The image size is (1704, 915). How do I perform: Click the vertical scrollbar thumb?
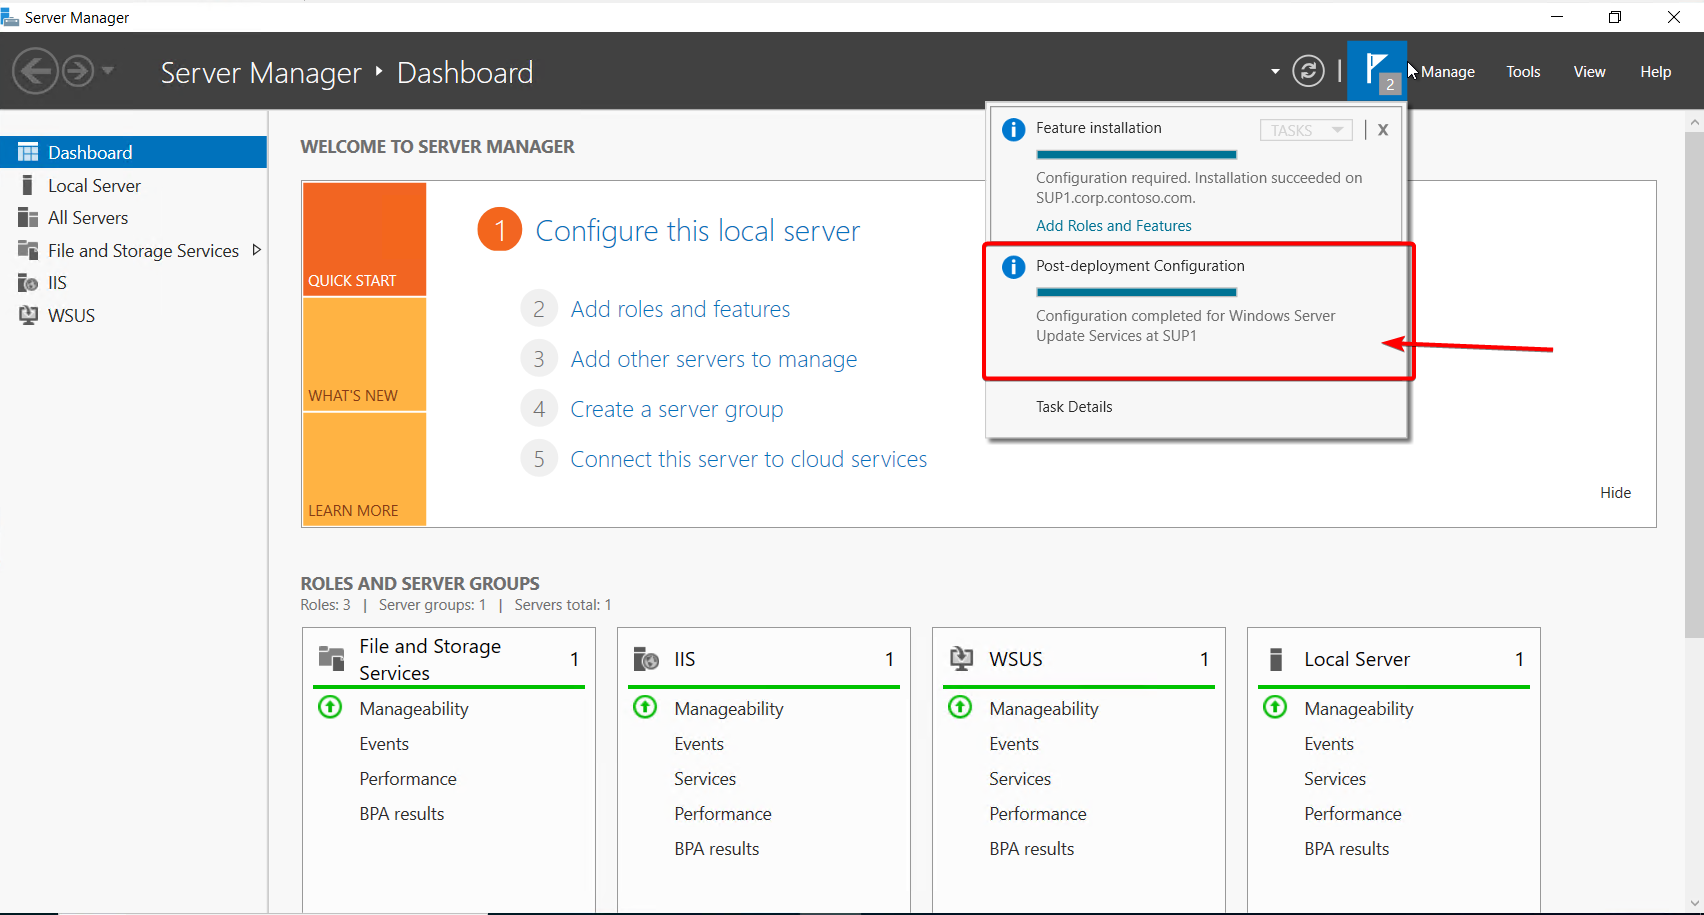coord(1694,384)
